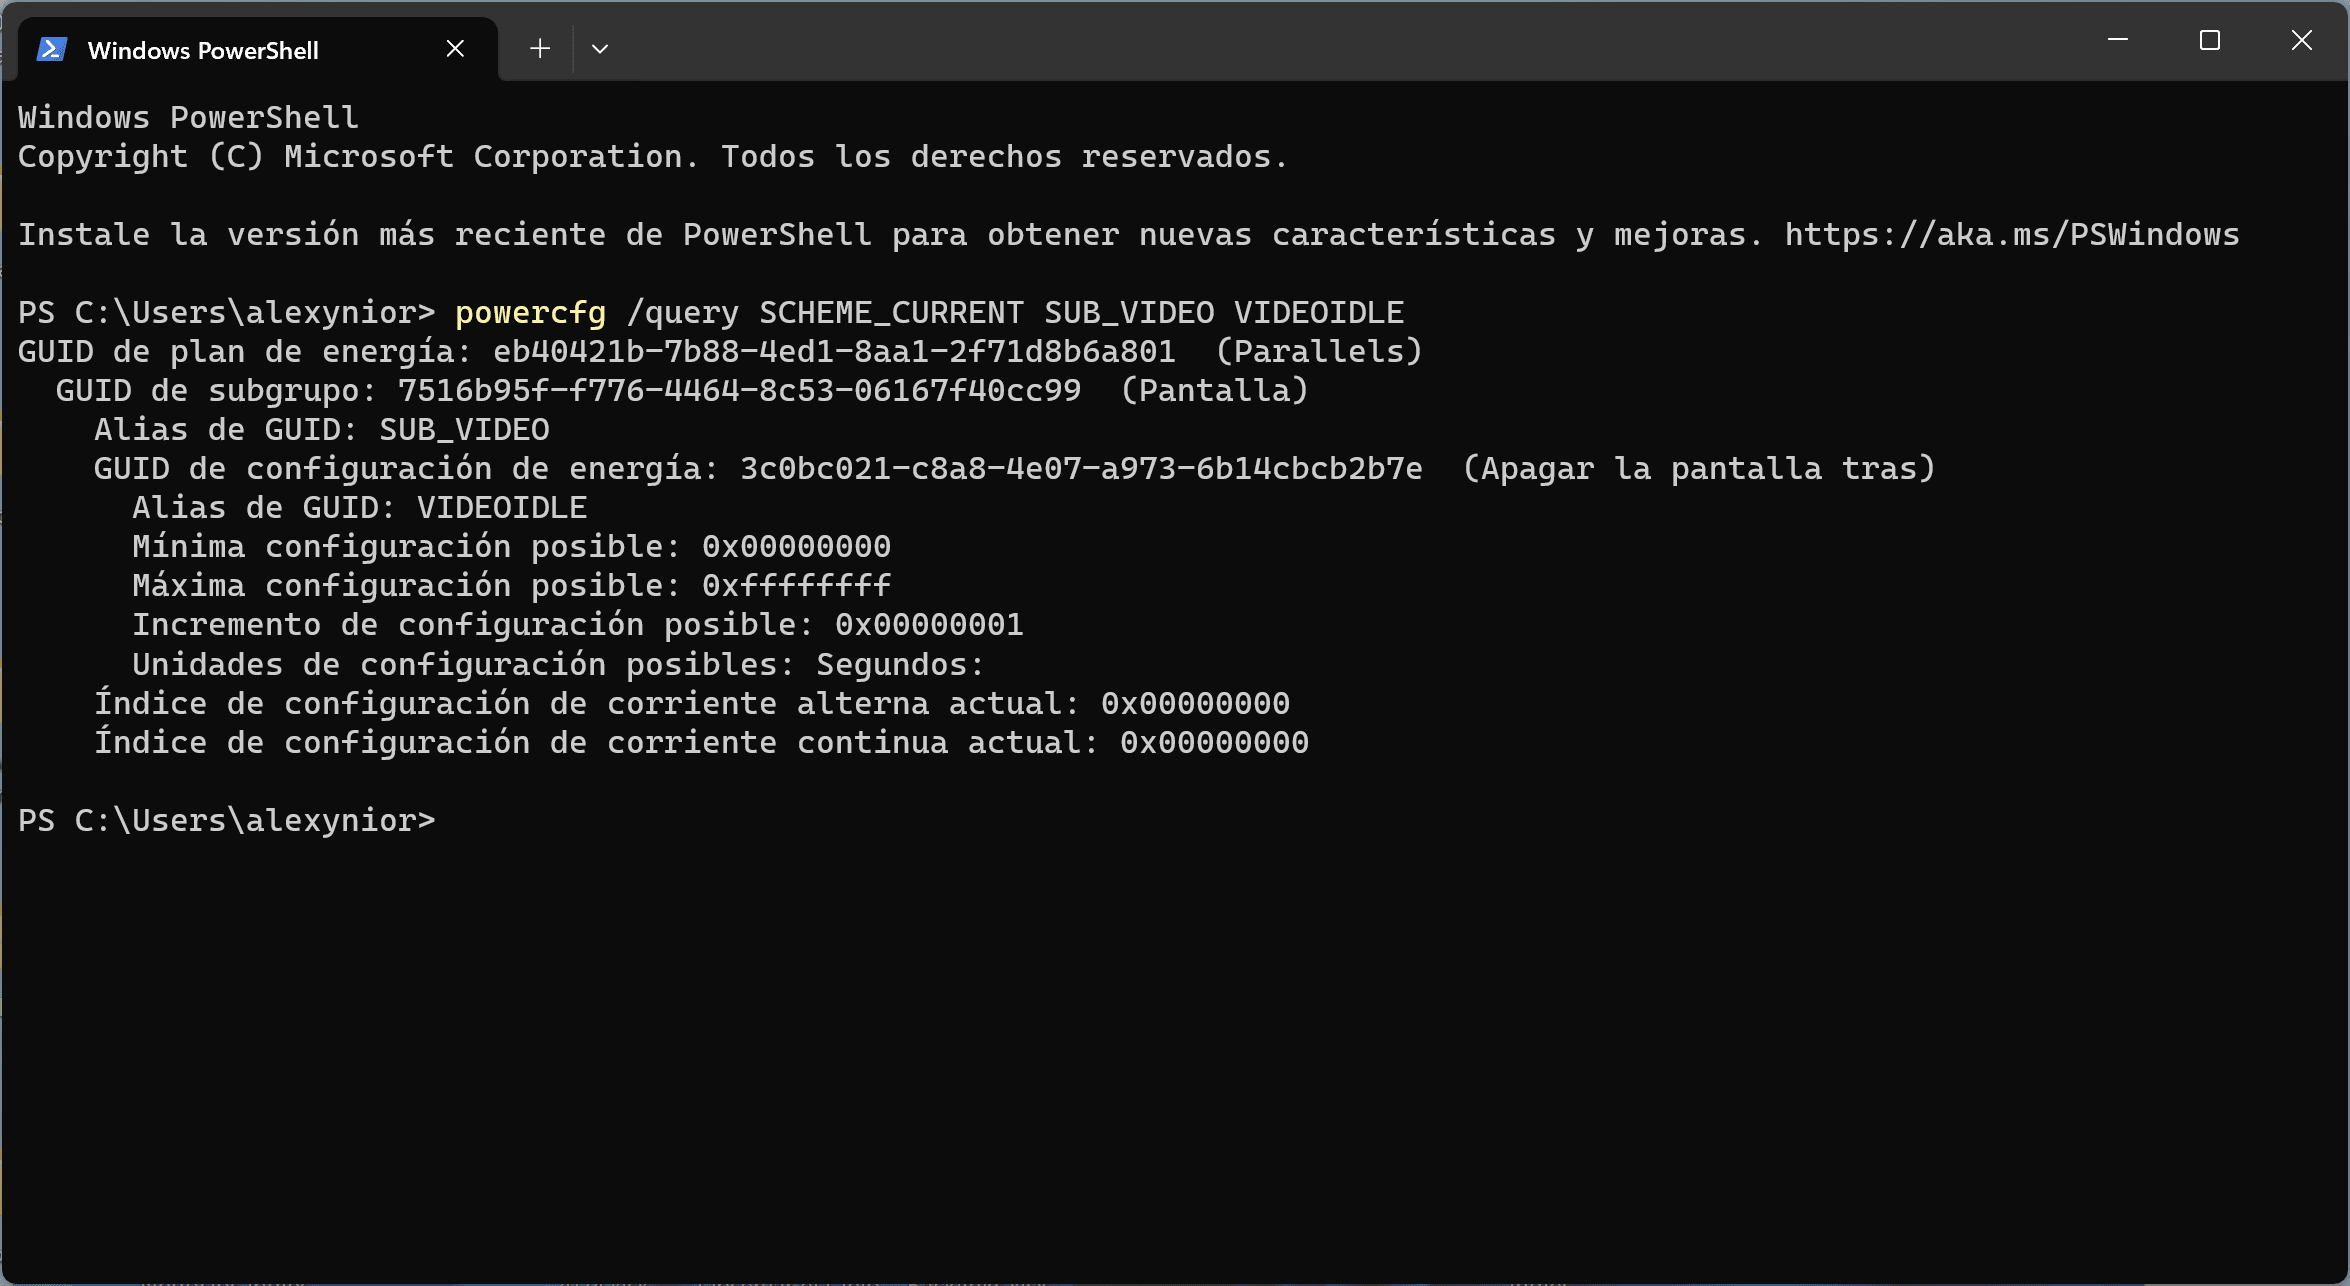Click the maximum value 0xffffffff
Screen dimensions: 2350x1286
tap(796, 586)
